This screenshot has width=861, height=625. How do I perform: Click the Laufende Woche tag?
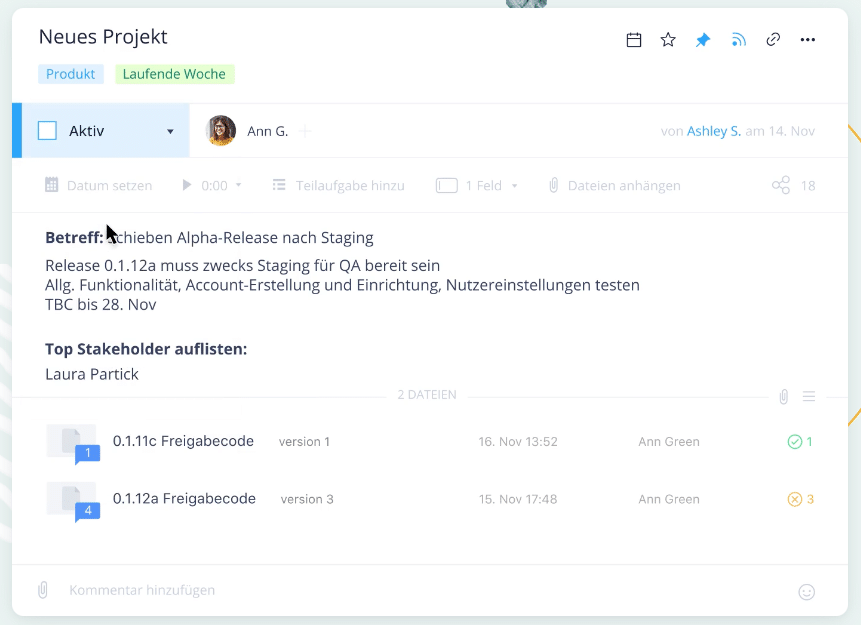coord(174,74)
